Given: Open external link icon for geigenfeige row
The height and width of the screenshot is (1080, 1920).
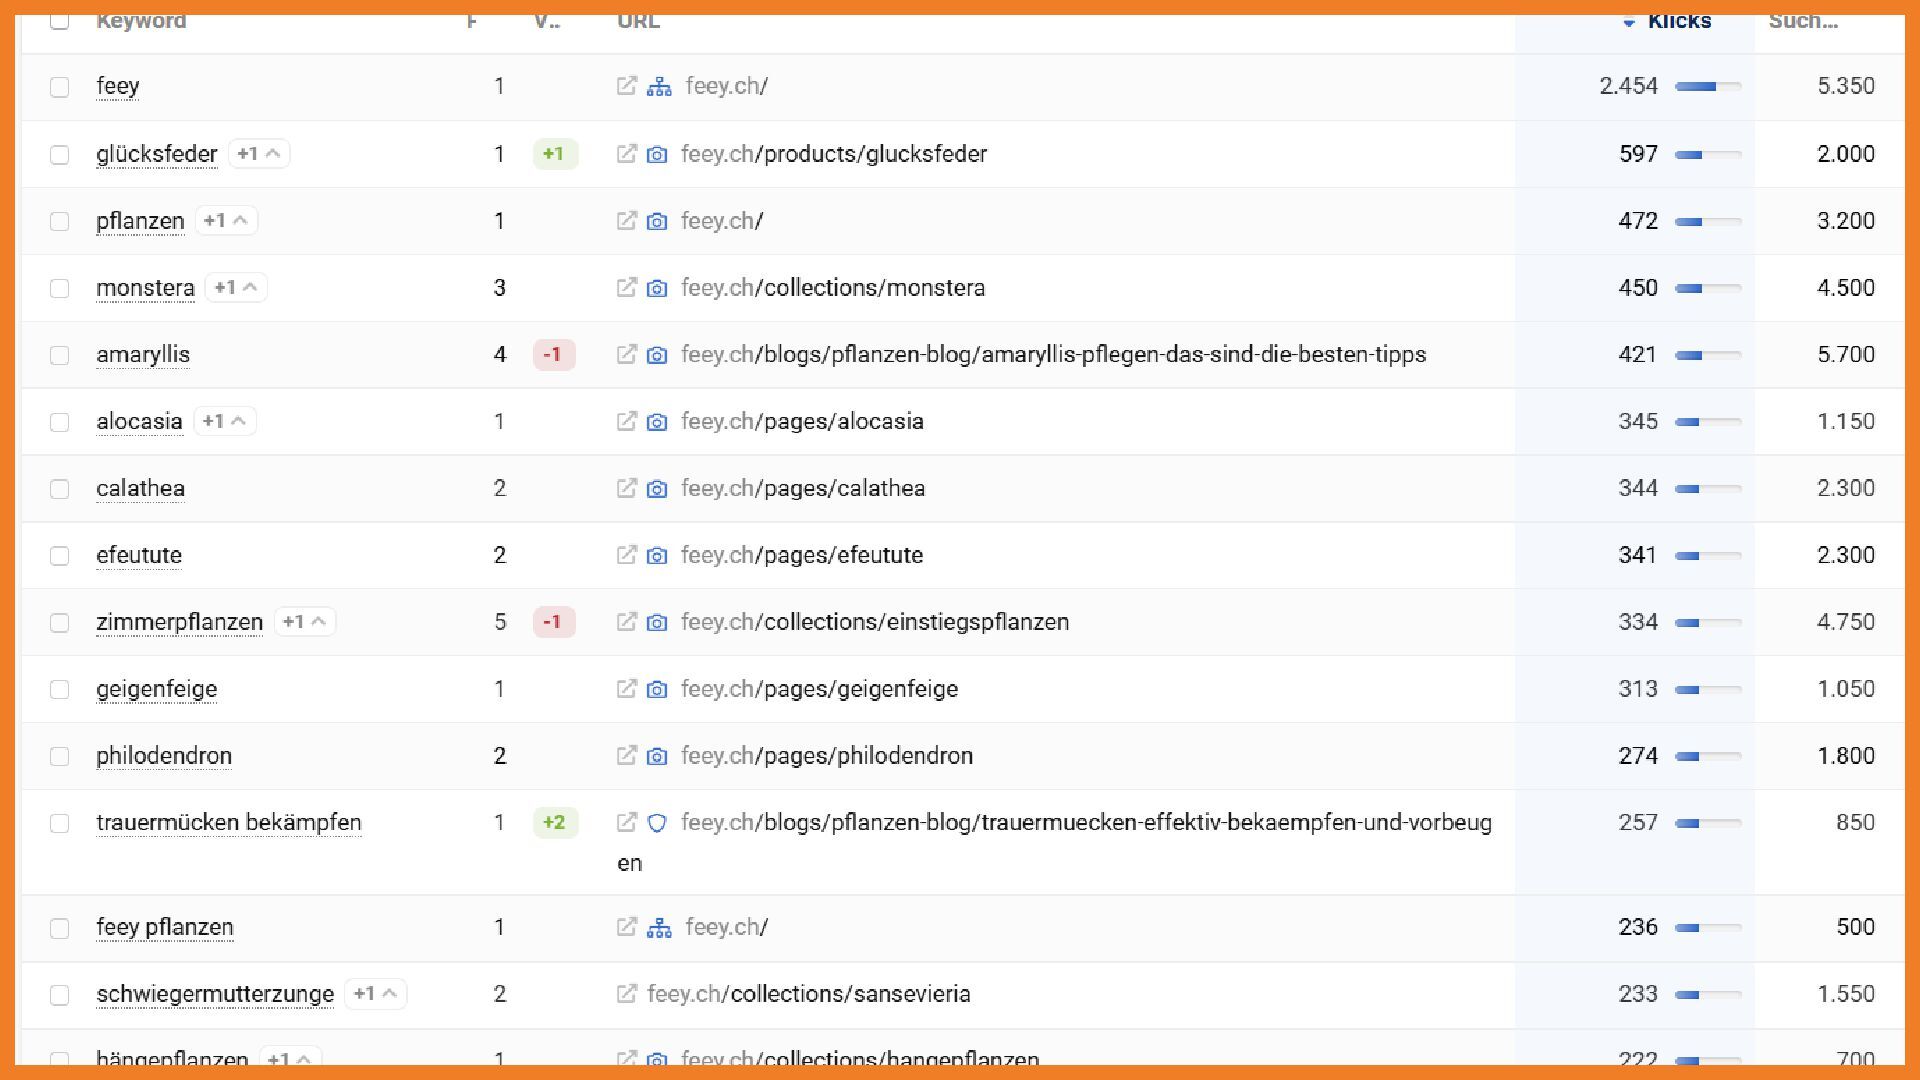Looking at the screenshot, I should point(626,689).
